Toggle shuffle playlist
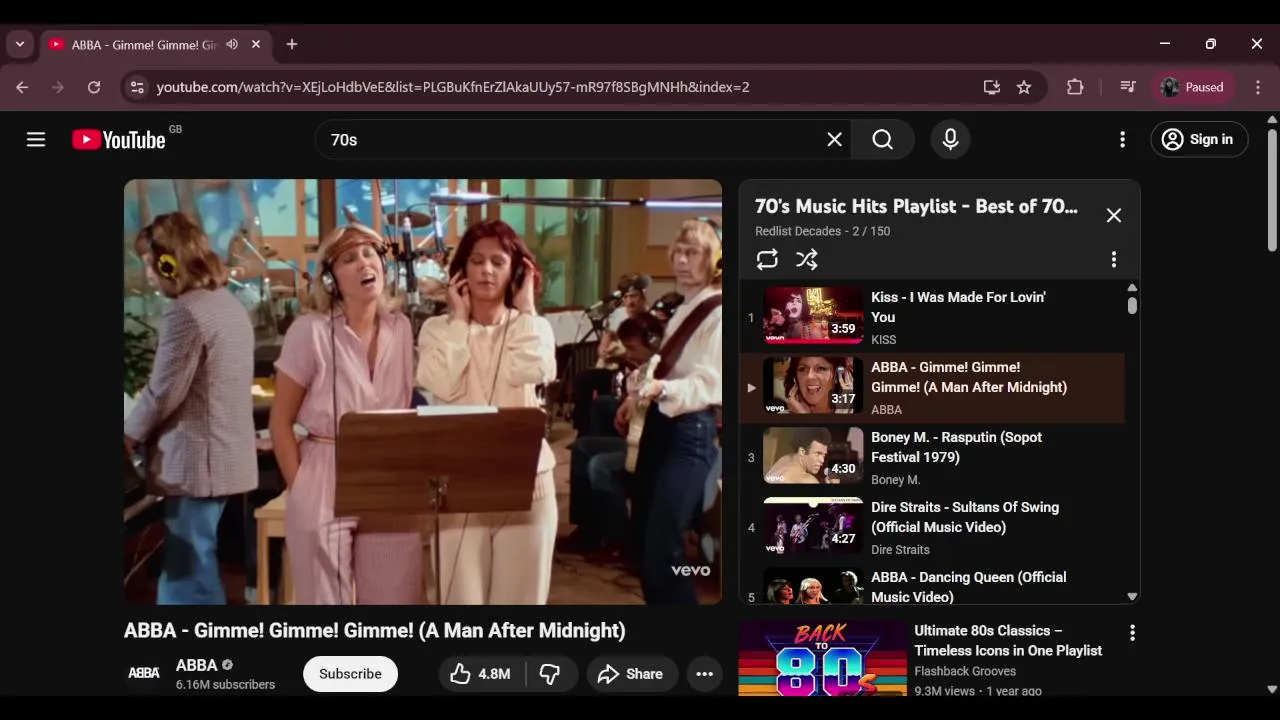1280x720 pixels. pyautogui.click(x=807, y=260)
